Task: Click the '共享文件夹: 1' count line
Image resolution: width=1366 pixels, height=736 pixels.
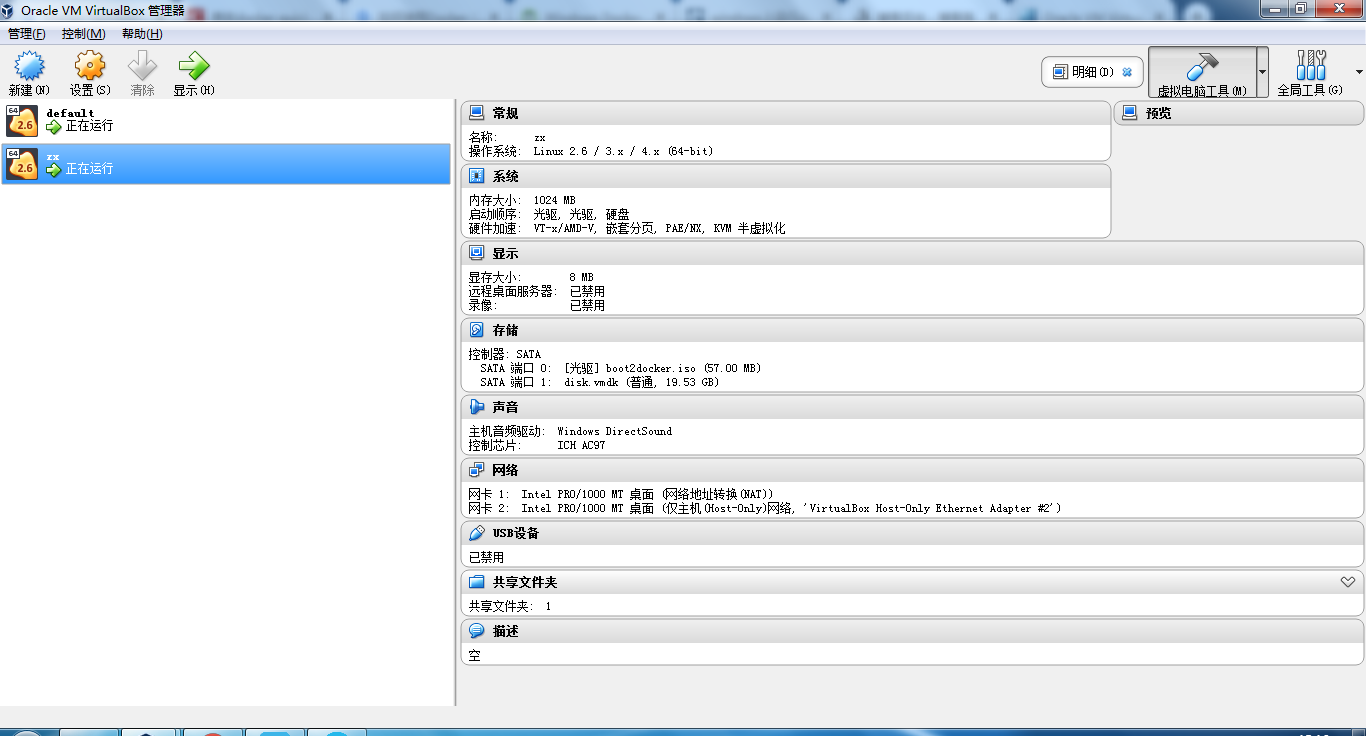Action: 510,606
